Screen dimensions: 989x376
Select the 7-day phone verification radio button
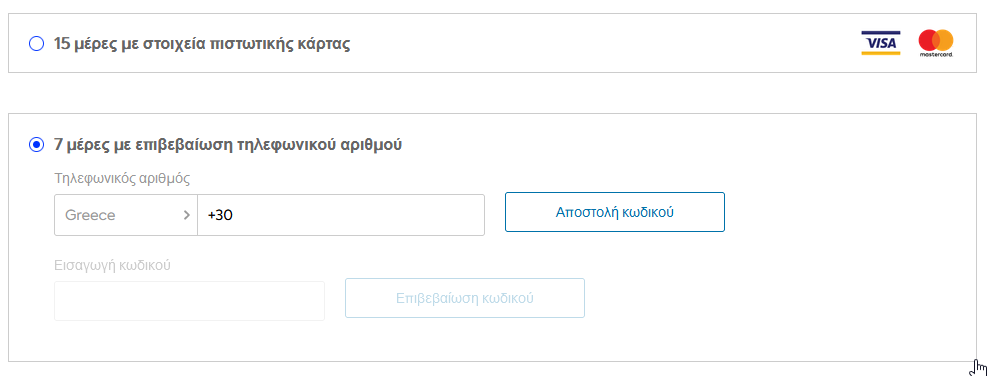pyautogui.click(x=37, y=144)
